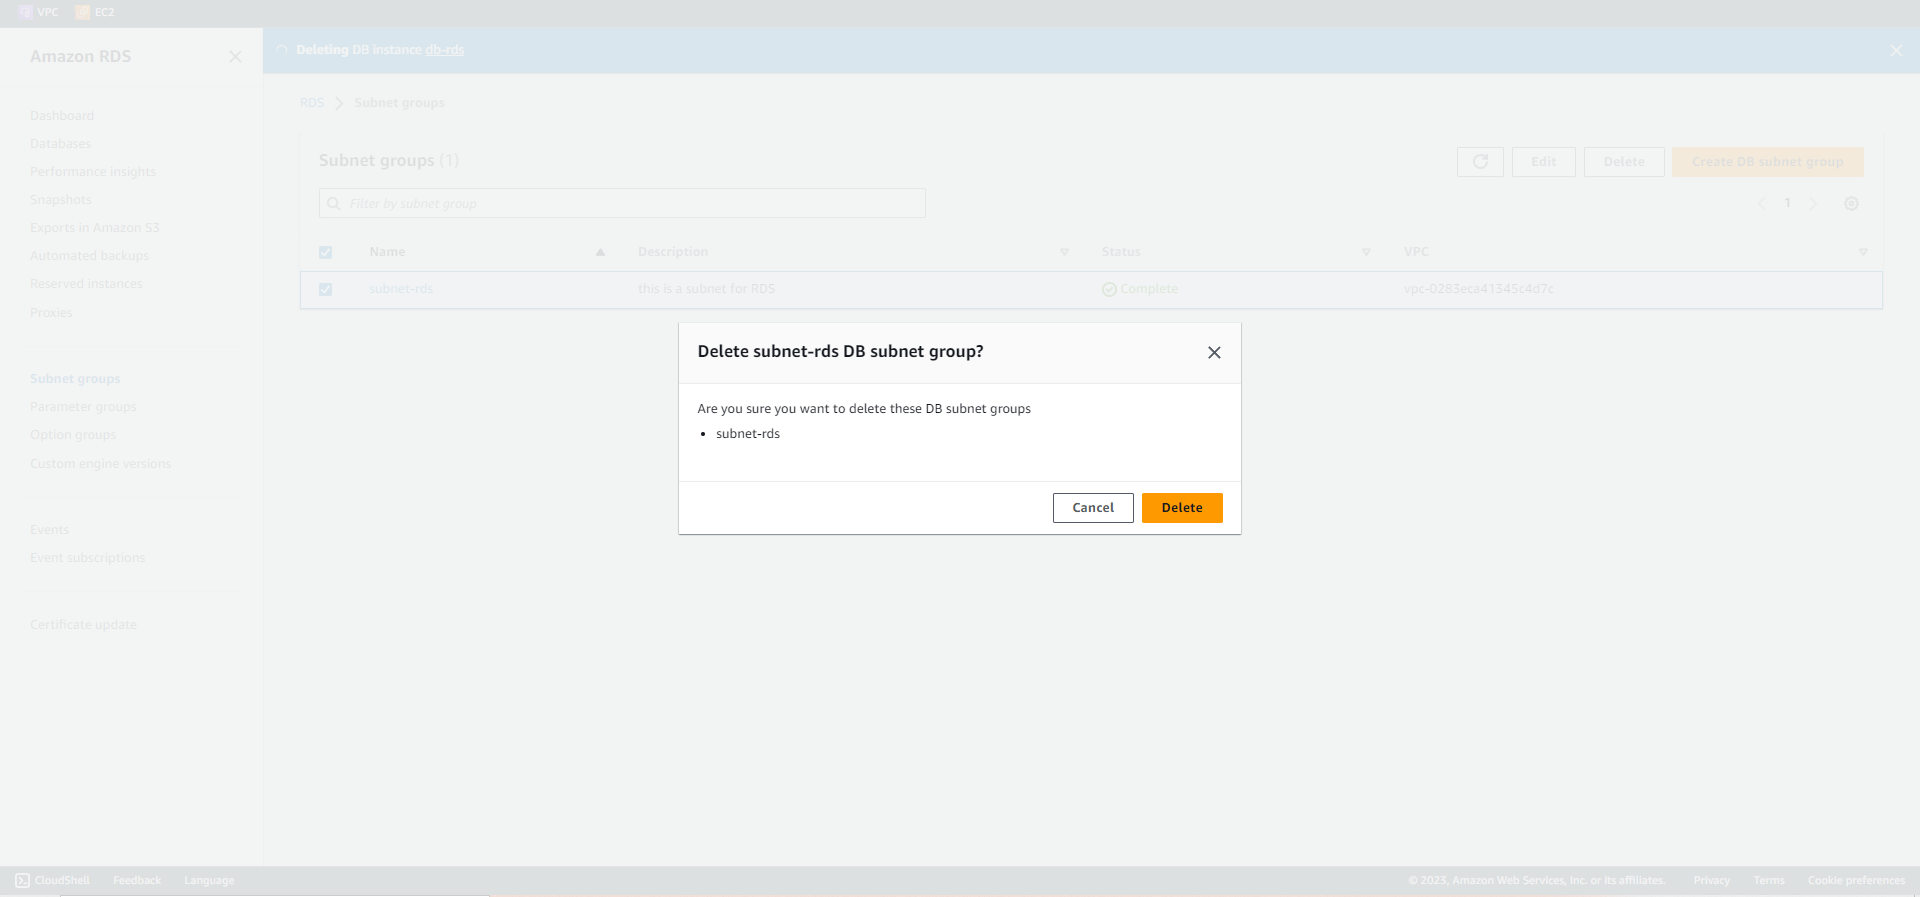
Task: Collapse the Amazon RDS navigation panel
Action: (x=235, y=57)
